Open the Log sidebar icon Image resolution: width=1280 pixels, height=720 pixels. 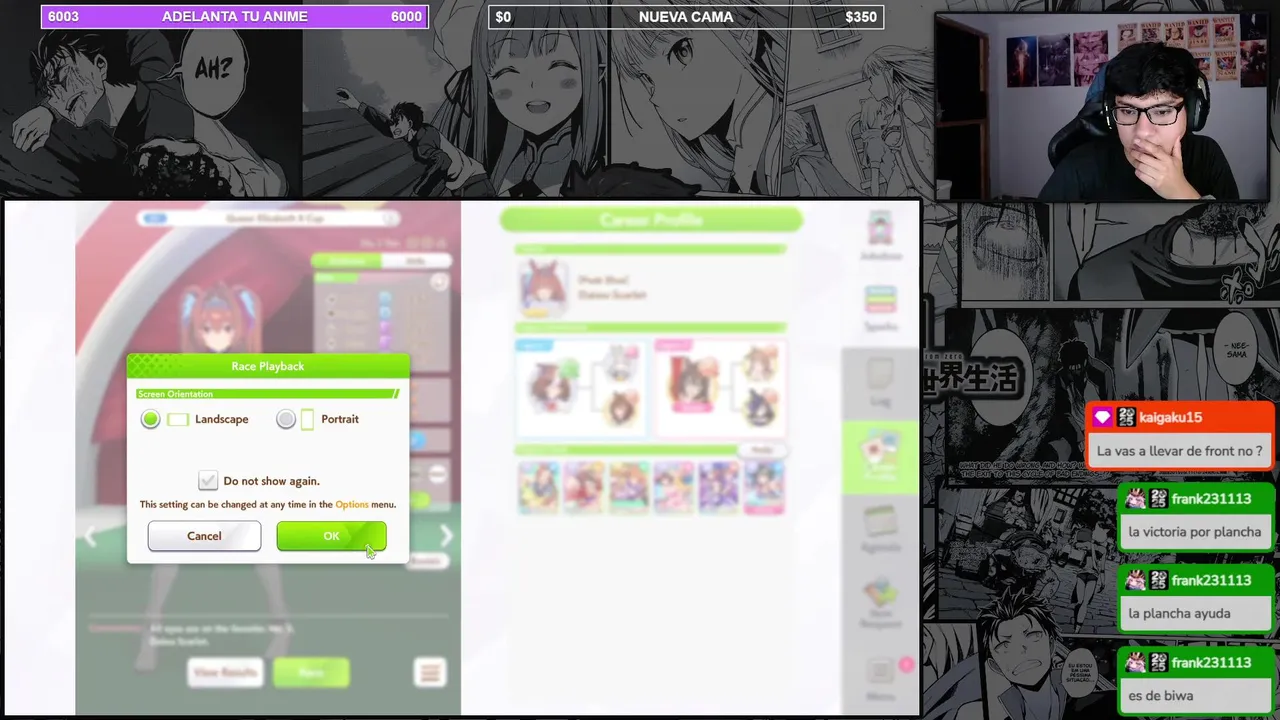click(x=880, y=381)
